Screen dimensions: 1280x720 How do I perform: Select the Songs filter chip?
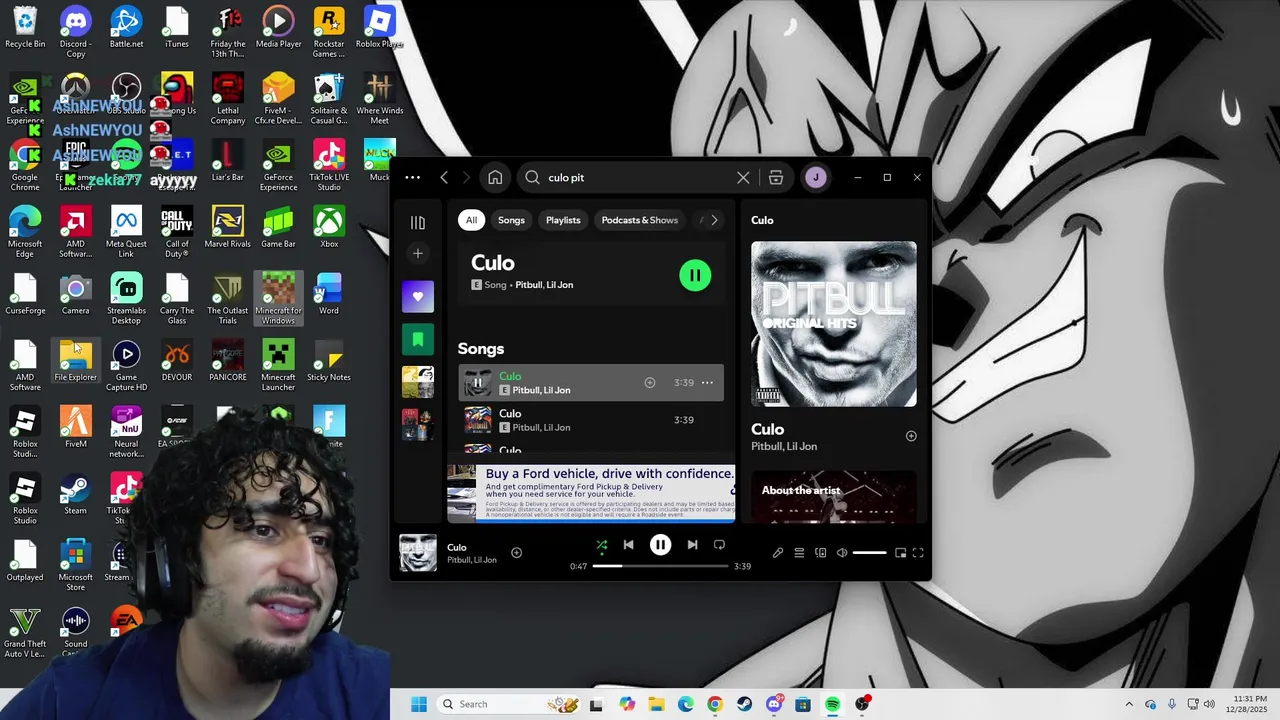coord(511,220)
